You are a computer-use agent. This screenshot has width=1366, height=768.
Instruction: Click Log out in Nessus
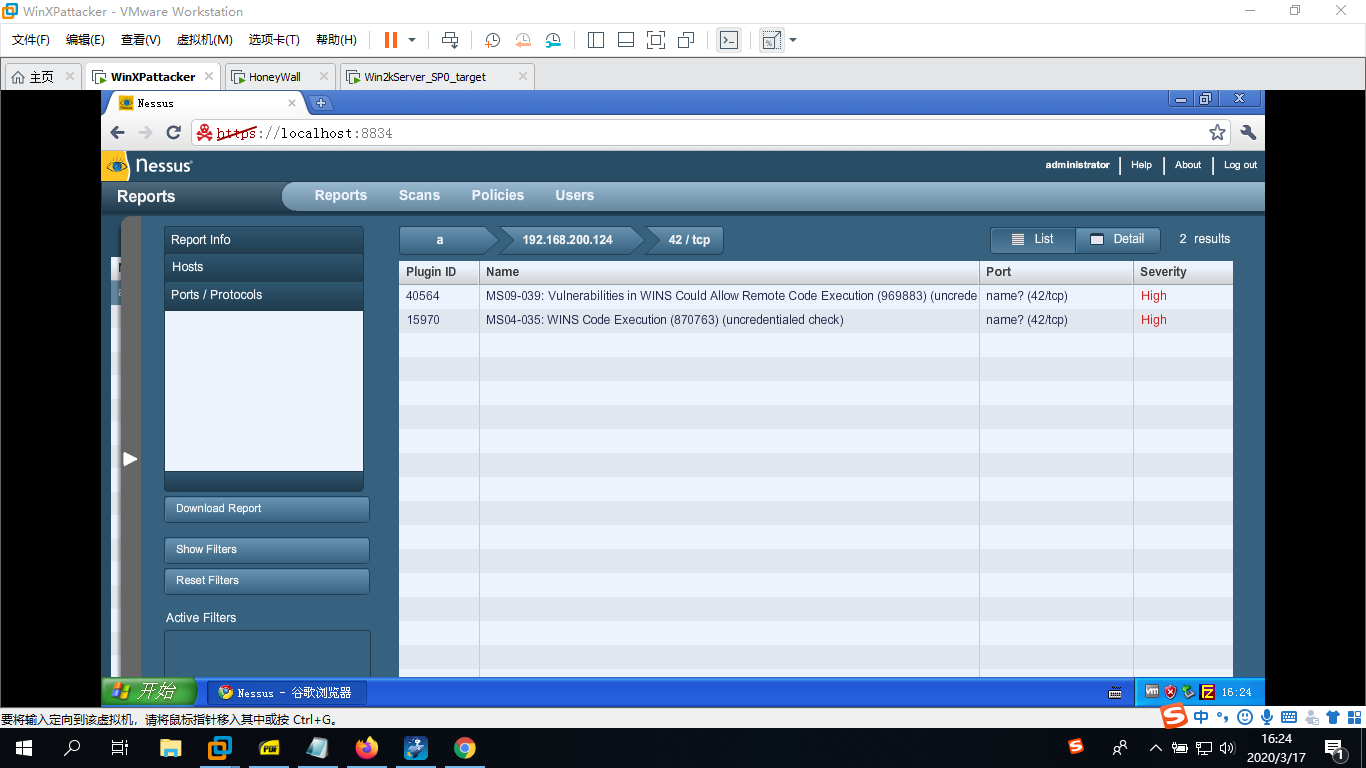point(1240,165)
